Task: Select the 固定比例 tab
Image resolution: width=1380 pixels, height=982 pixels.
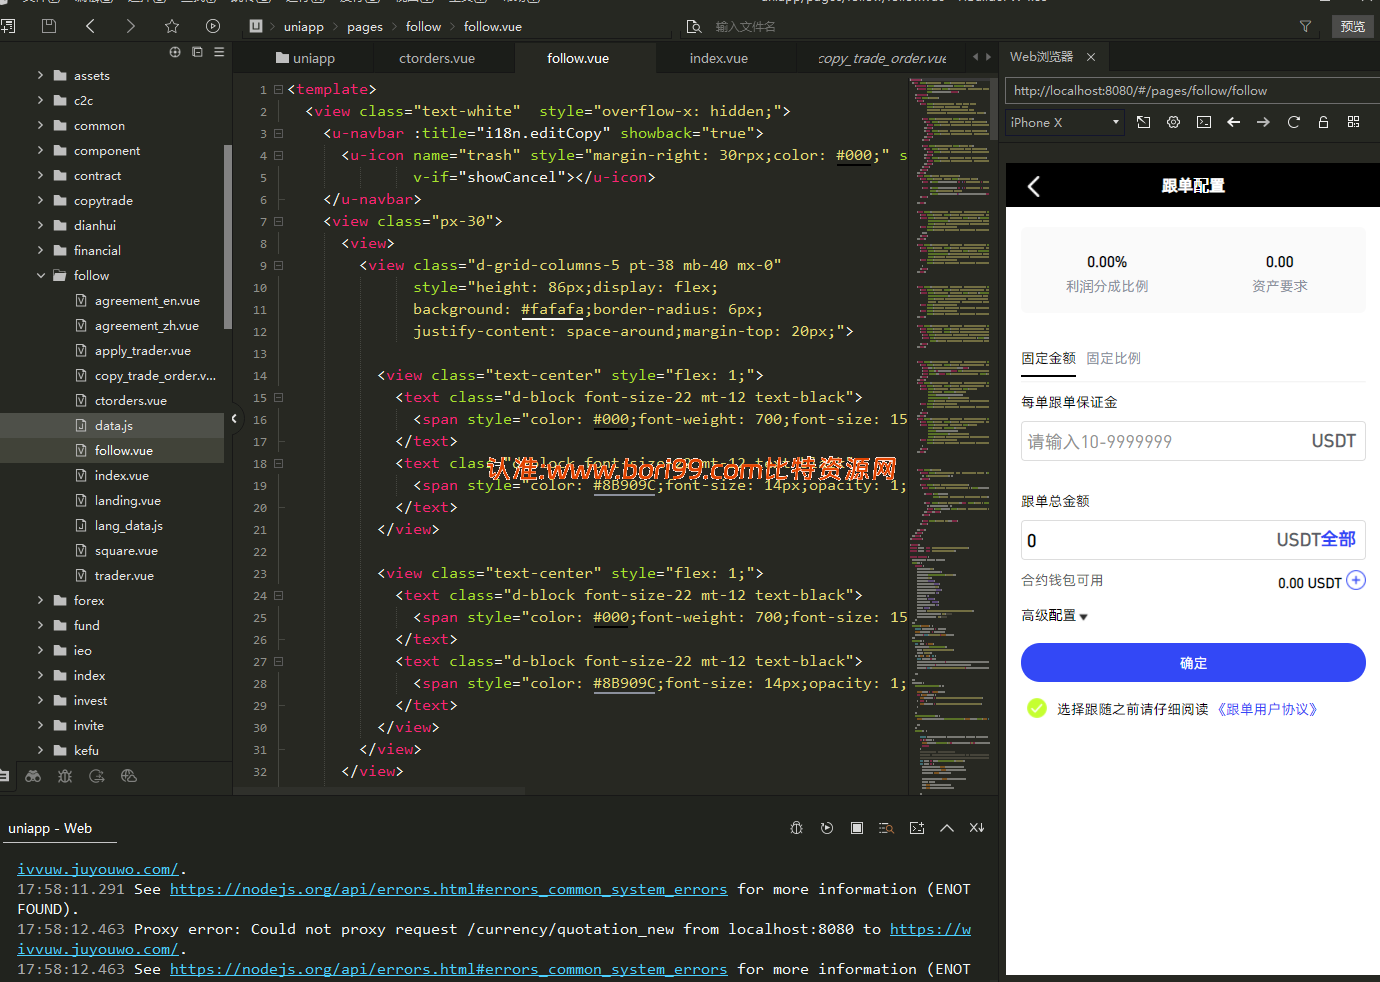Action: click(1113, 358)
